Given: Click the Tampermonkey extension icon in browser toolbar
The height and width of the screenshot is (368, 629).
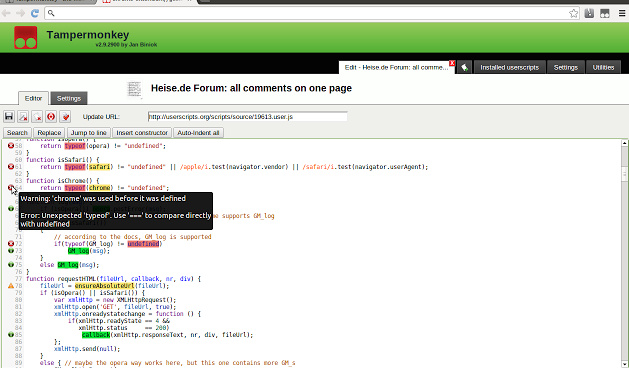Looking at the screenshot, I should tap(605, 13).
